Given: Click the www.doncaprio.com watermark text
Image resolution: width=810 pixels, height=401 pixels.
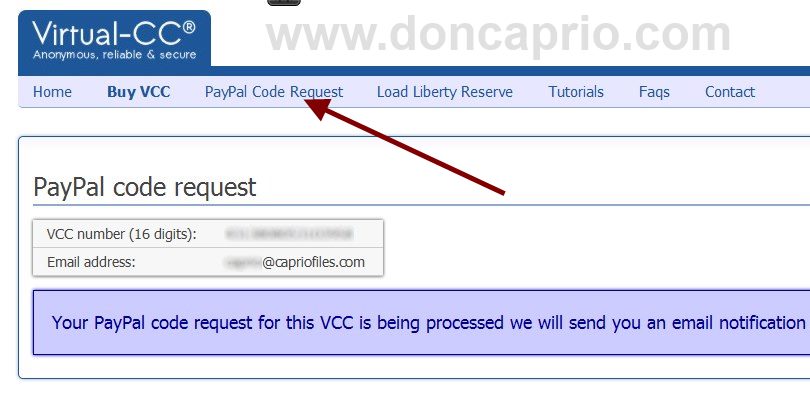Looking at the screenshot, I should pos(499,34).
